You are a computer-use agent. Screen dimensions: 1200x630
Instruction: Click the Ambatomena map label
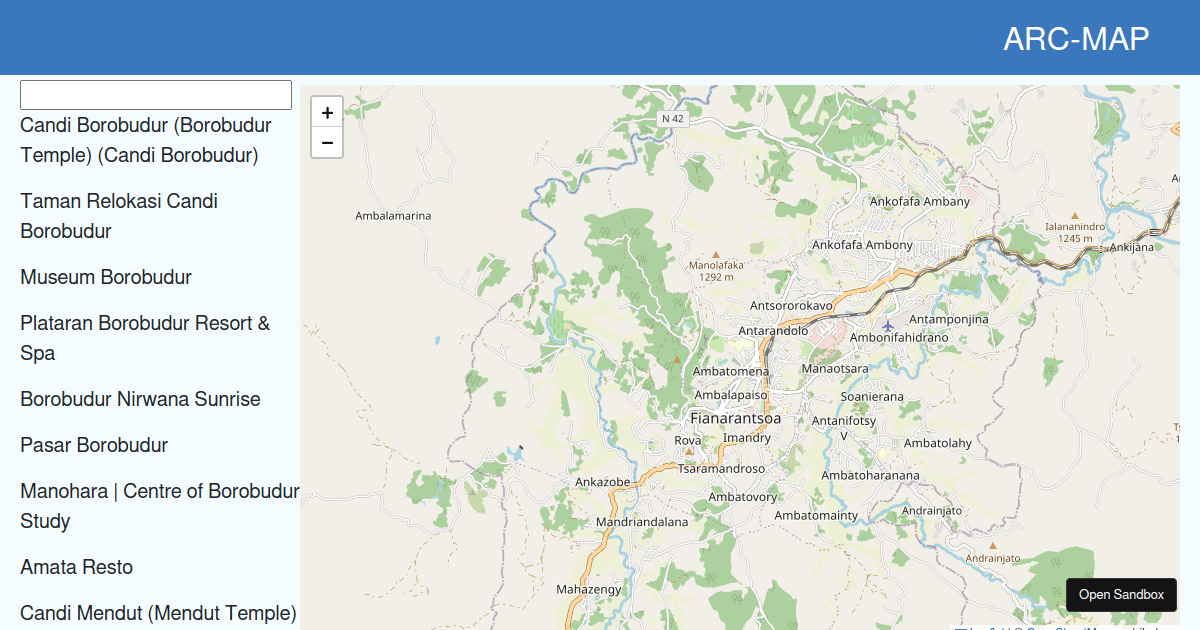[731, 372]
